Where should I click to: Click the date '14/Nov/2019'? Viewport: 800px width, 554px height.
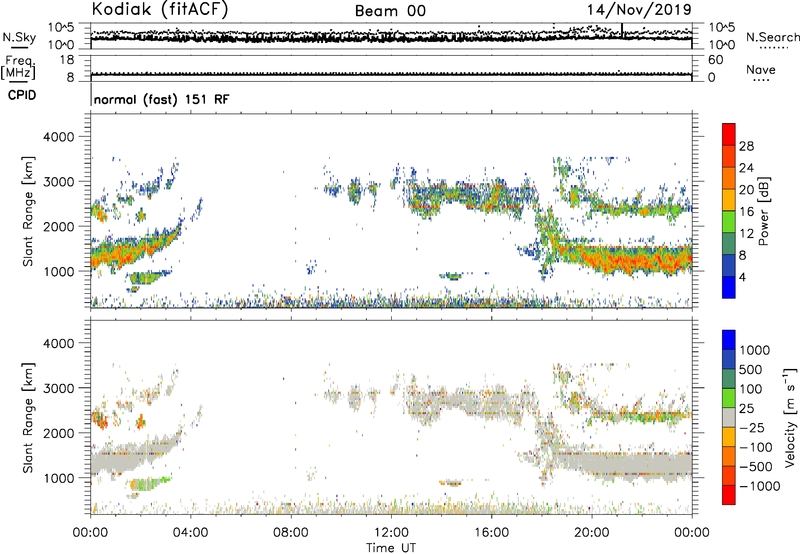(639, 10)
